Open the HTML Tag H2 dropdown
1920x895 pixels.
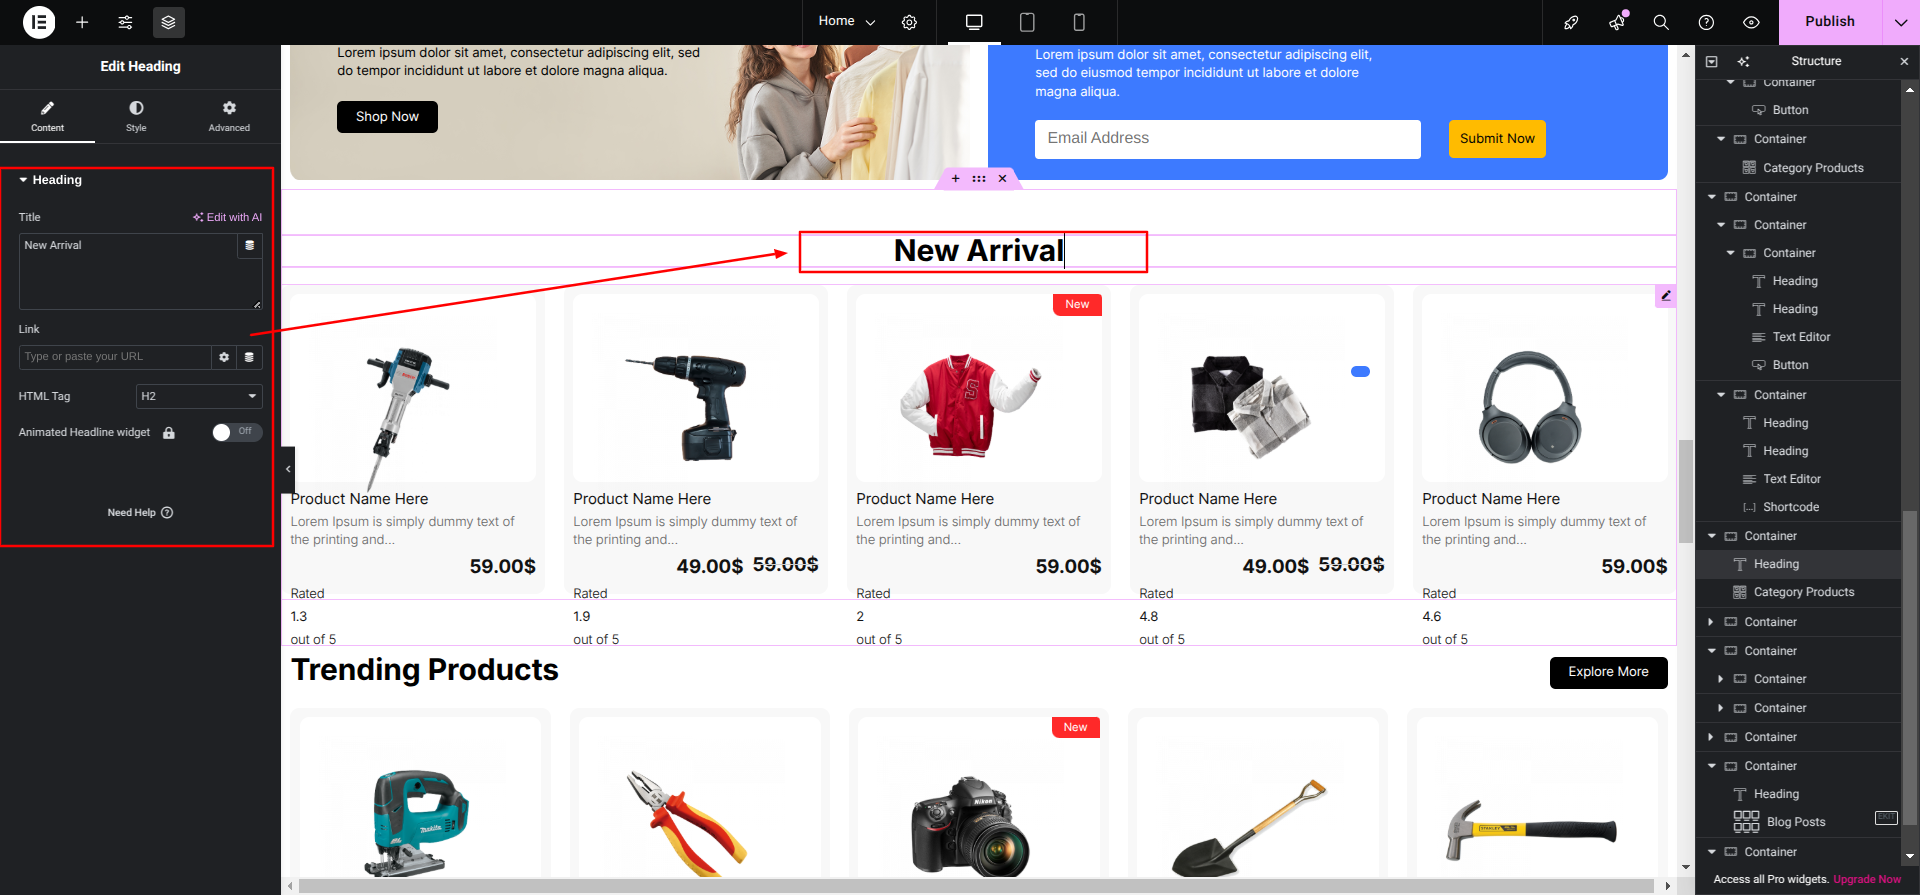point(199,396)
